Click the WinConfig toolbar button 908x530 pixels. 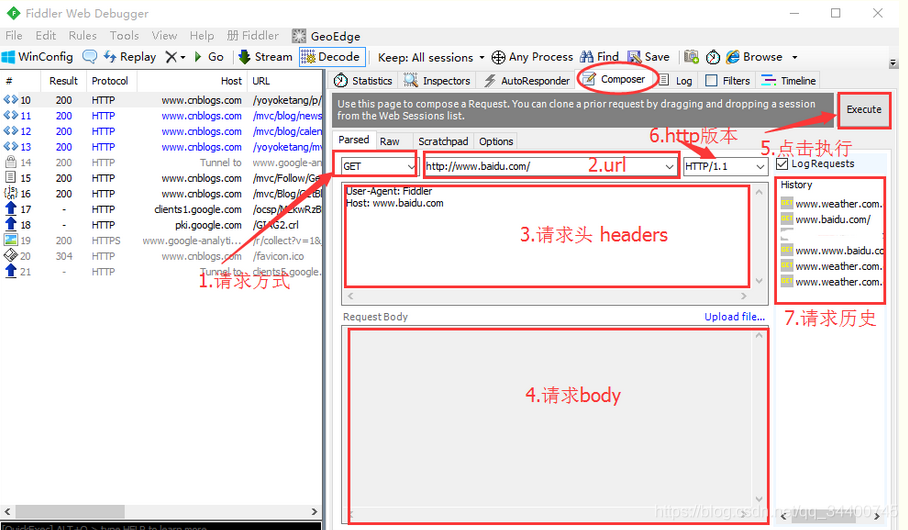[x=38, y=57]
